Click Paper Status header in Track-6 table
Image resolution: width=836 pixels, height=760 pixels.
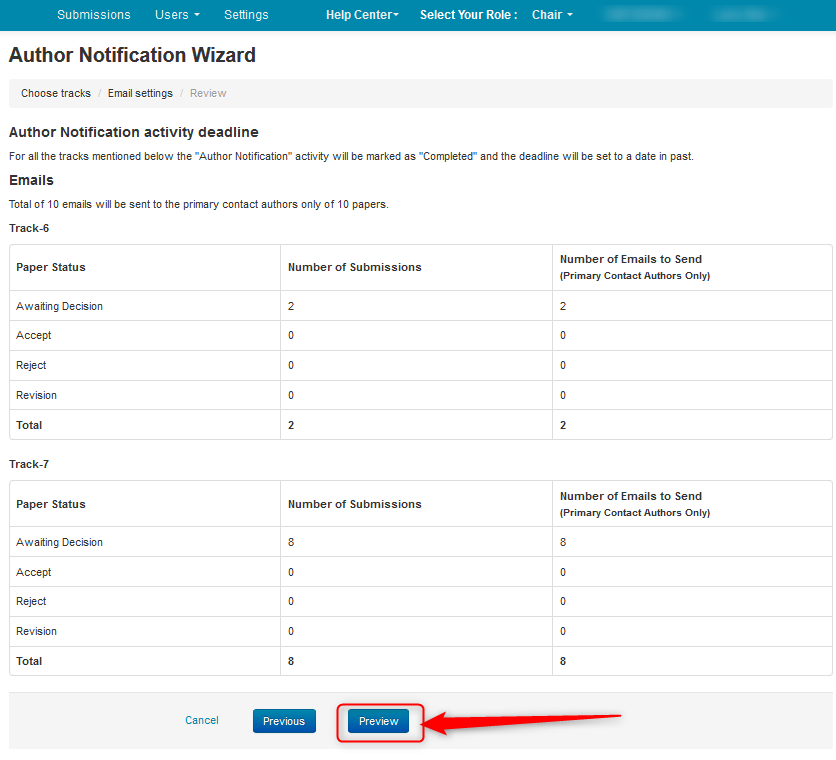tap(51, 267)
